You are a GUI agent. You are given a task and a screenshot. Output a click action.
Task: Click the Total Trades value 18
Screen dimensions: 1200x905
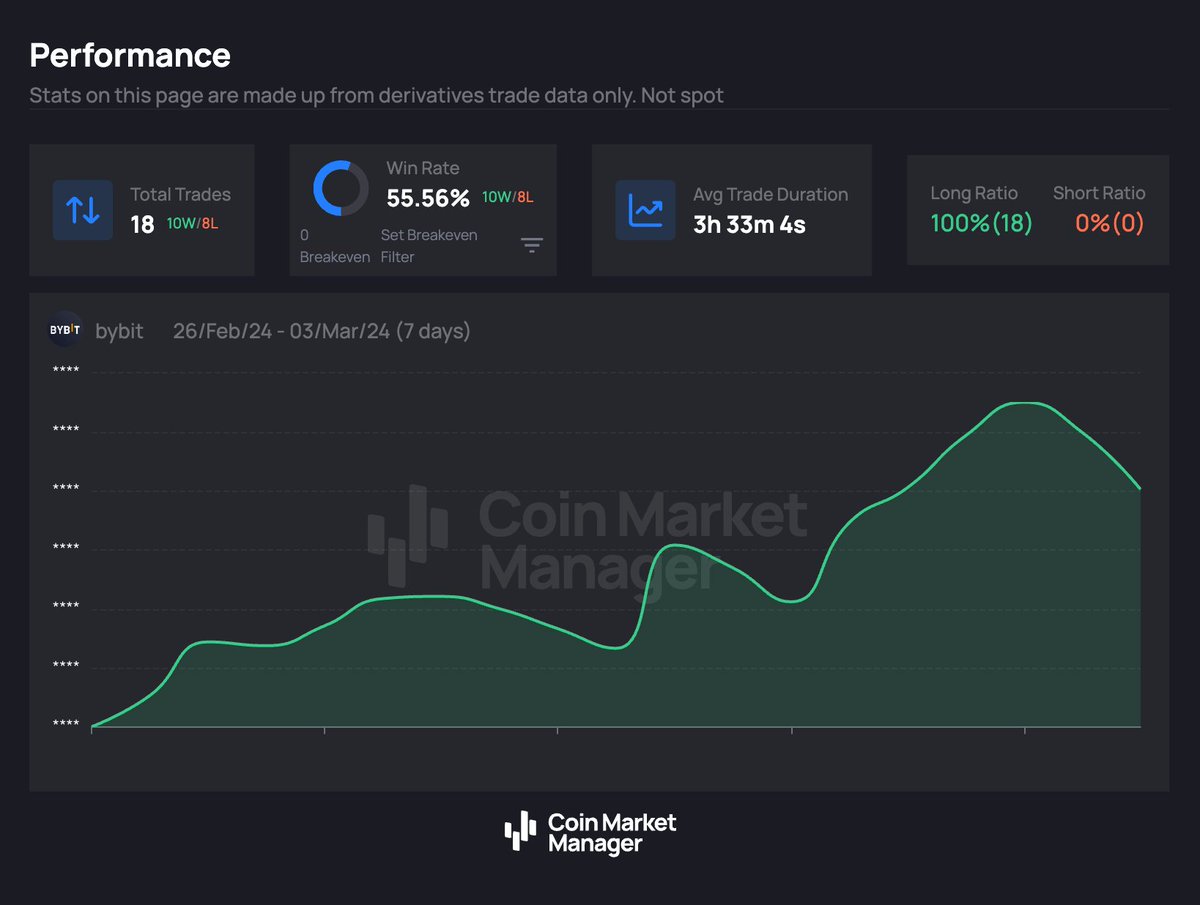tap(142, 224)
